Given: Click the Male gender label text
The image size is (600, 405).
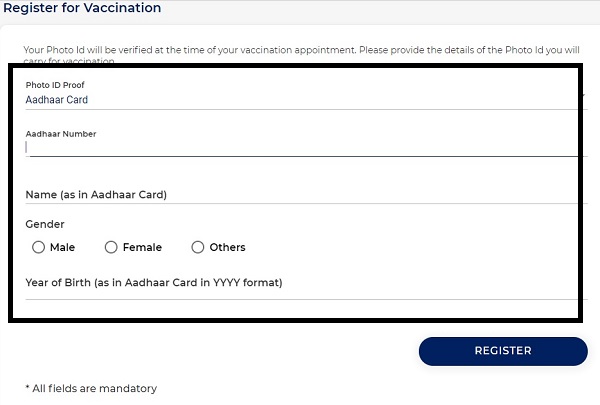Looking at the screenshot, I should 62,247.
